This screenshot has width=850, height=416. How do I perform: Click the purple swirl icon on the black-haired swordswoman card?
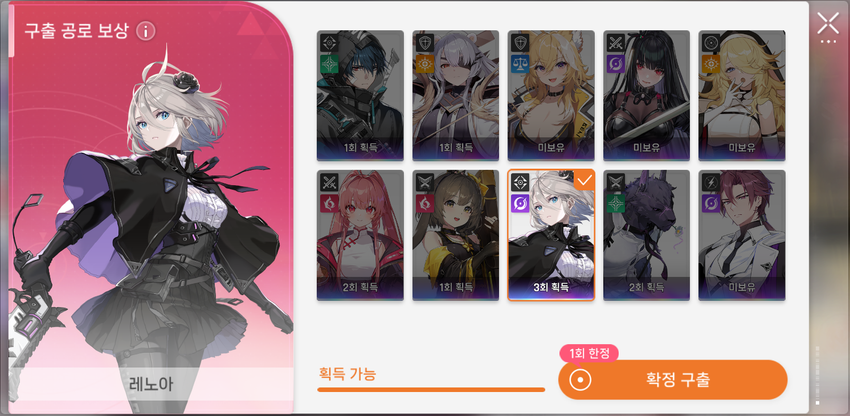point(615,63)
